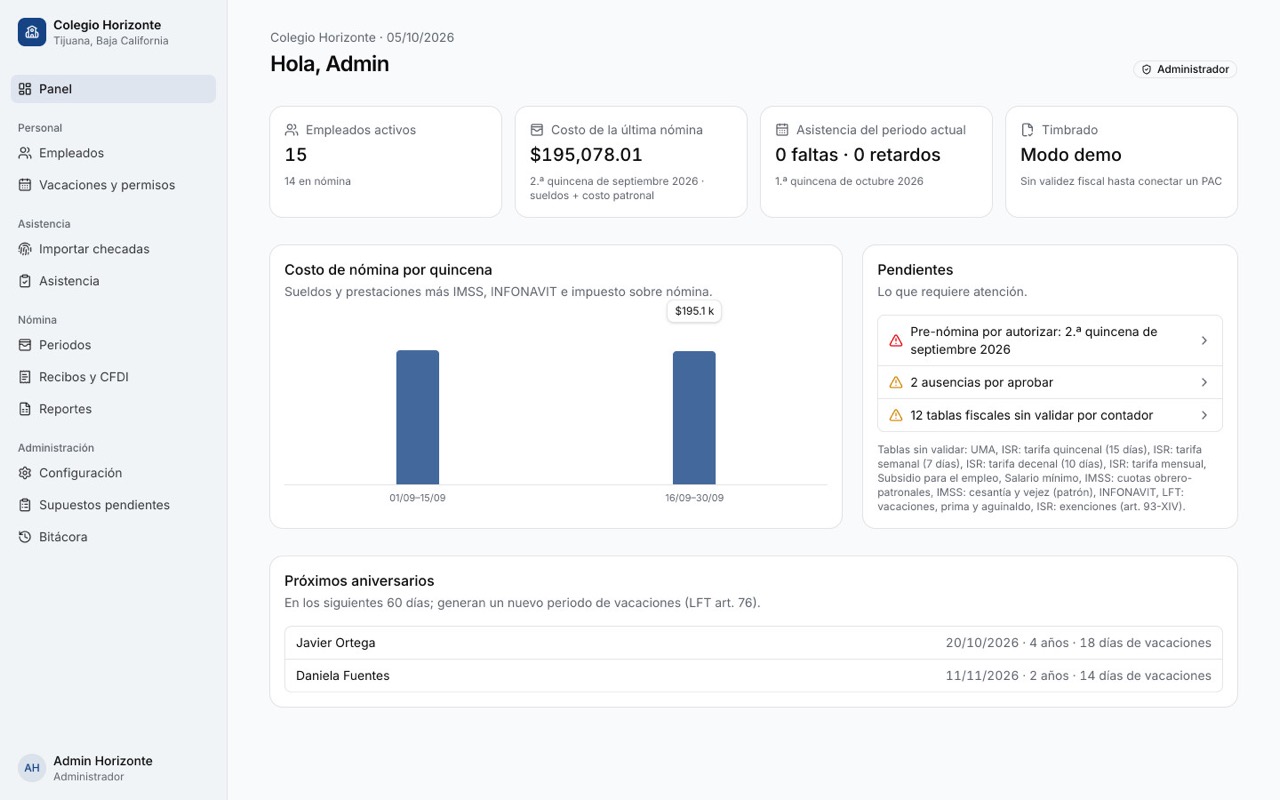Open 2 ausencias por aprobar item
Screen dimensions: 1280x800
coord(1050,382)
